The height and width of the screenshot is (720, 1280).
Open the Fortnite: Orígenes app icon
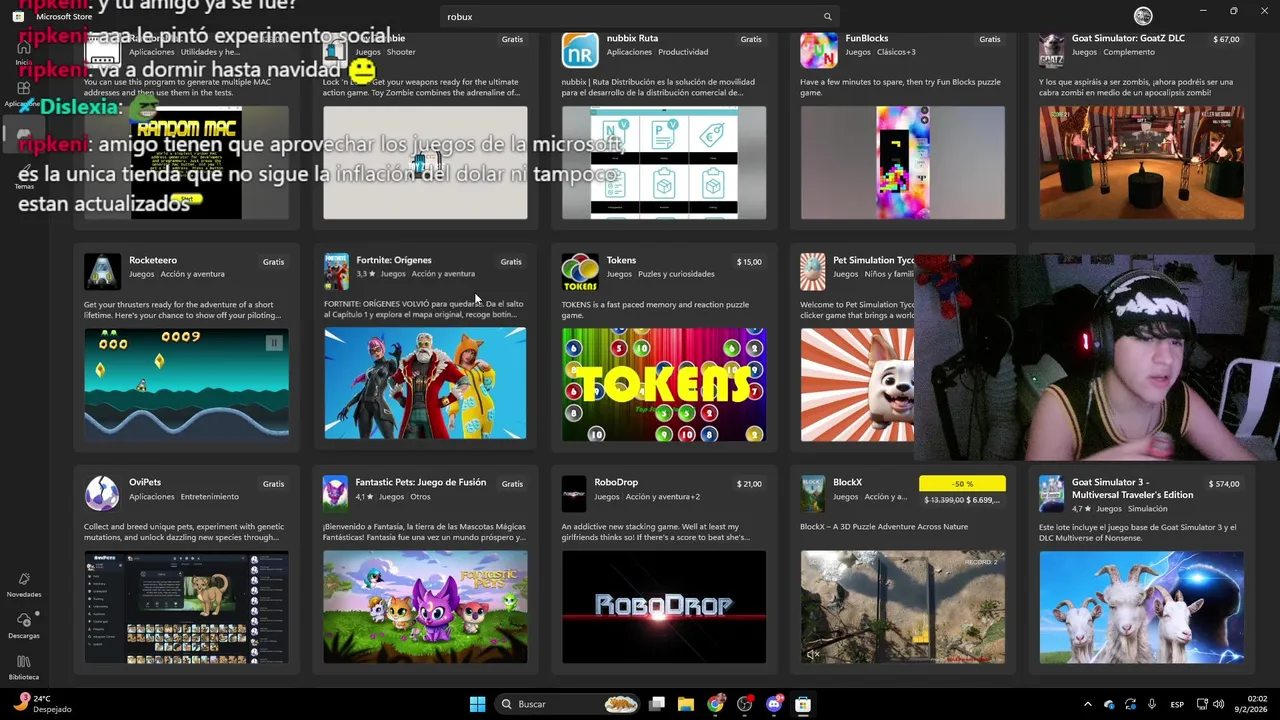(x=337, y=272)
